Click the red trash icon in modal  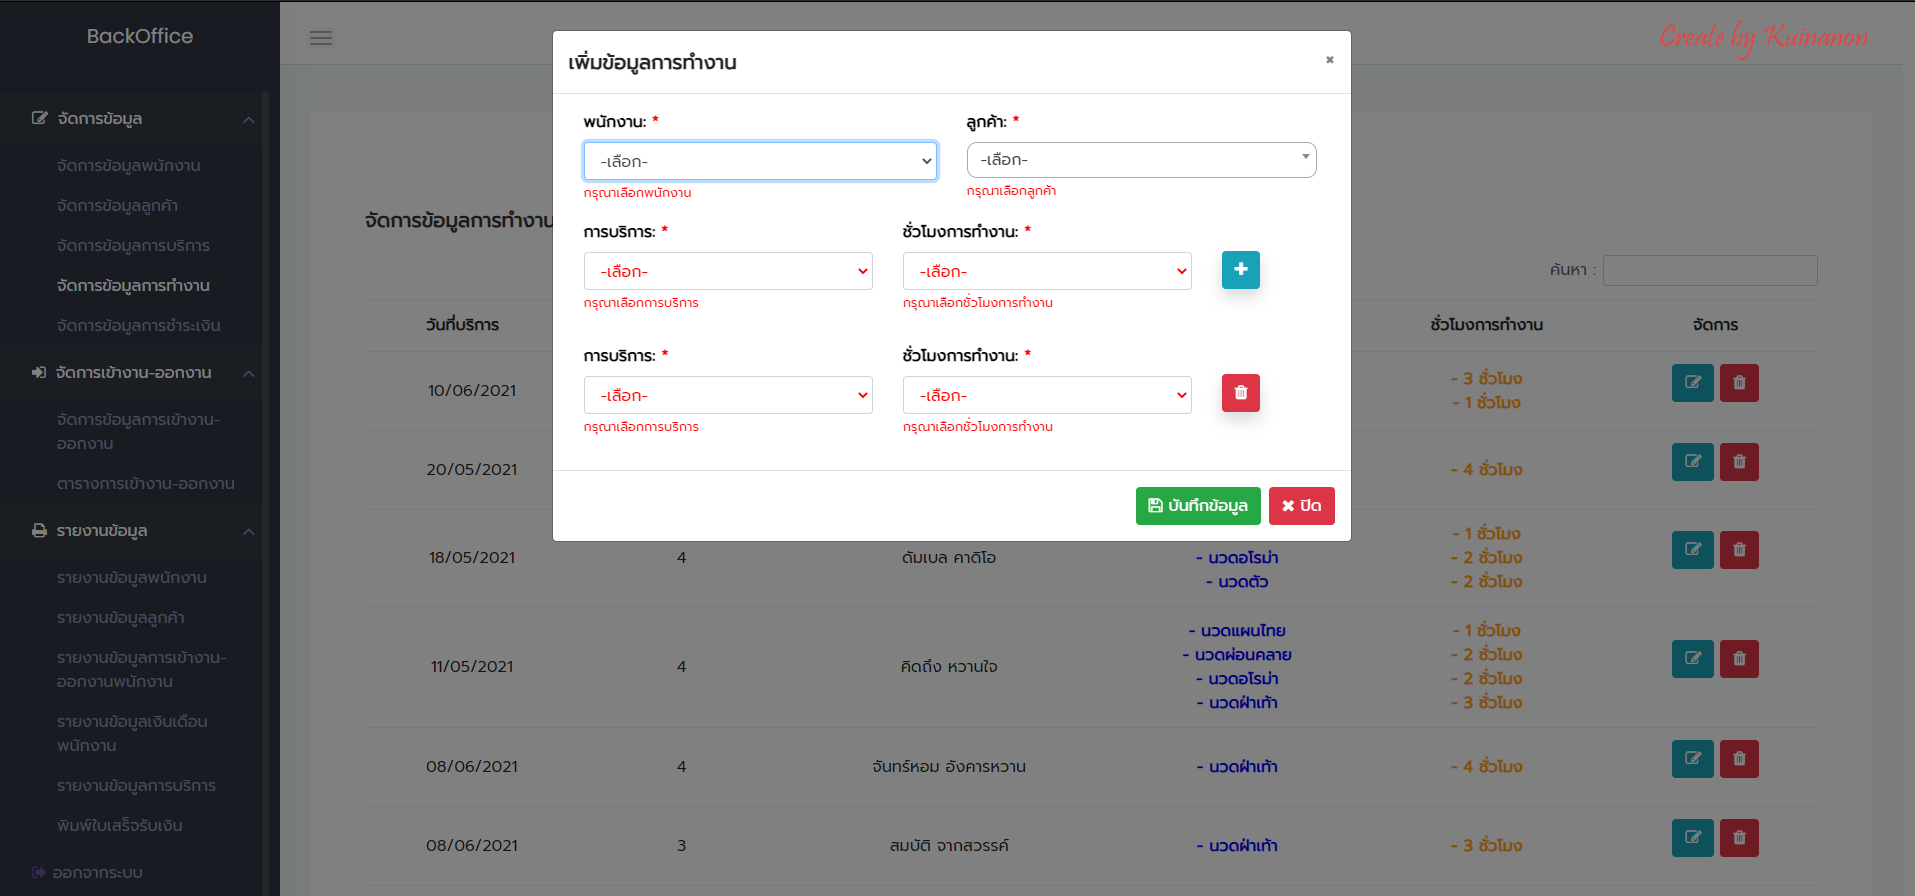pos(1240,393)
